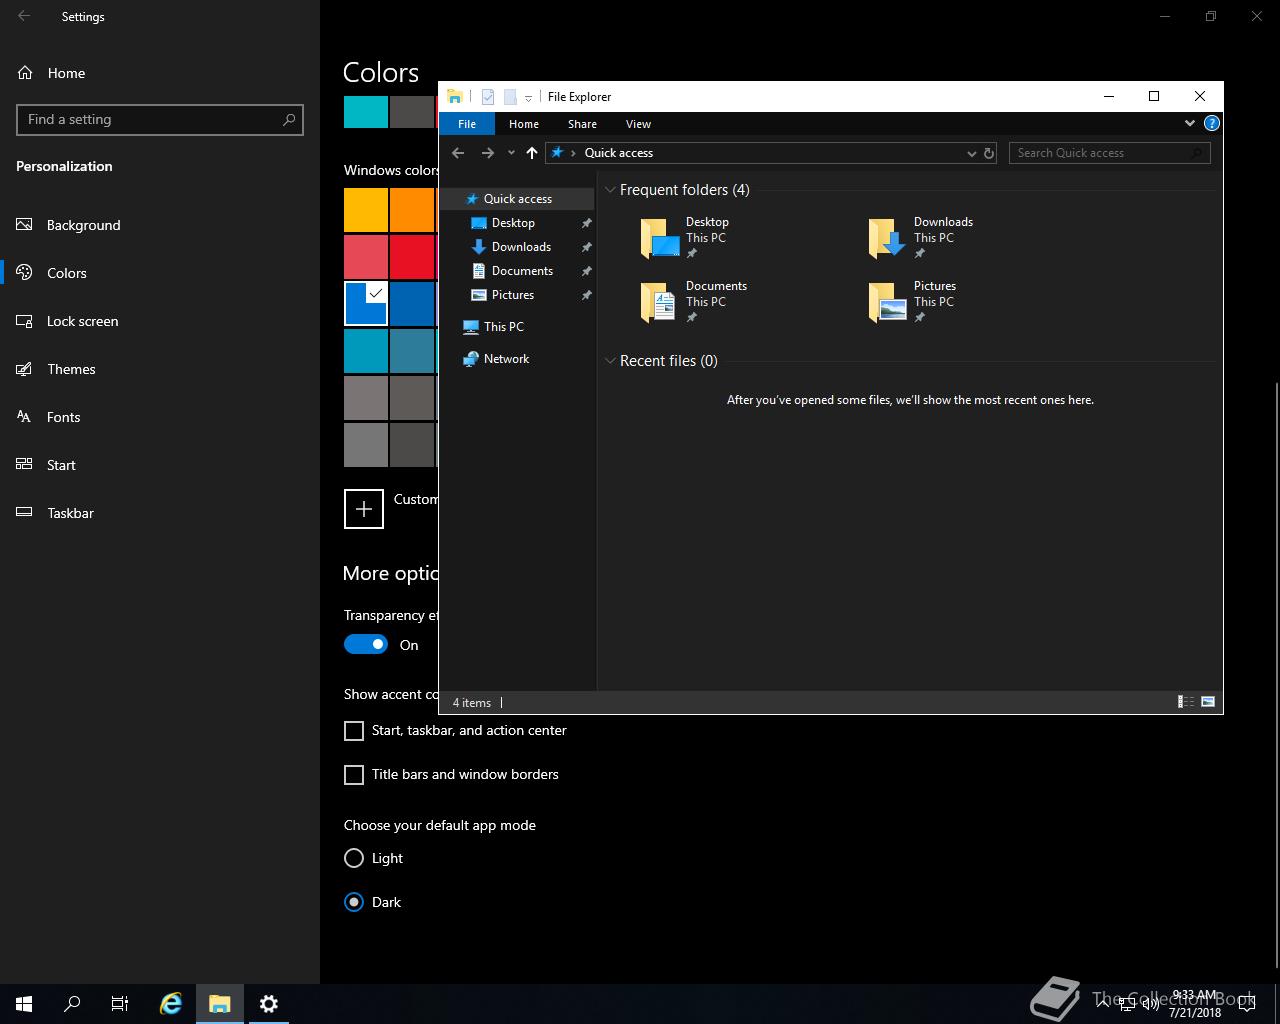
Task: Open the Downloads folder in Frequent folders
Action: (920, 238)
